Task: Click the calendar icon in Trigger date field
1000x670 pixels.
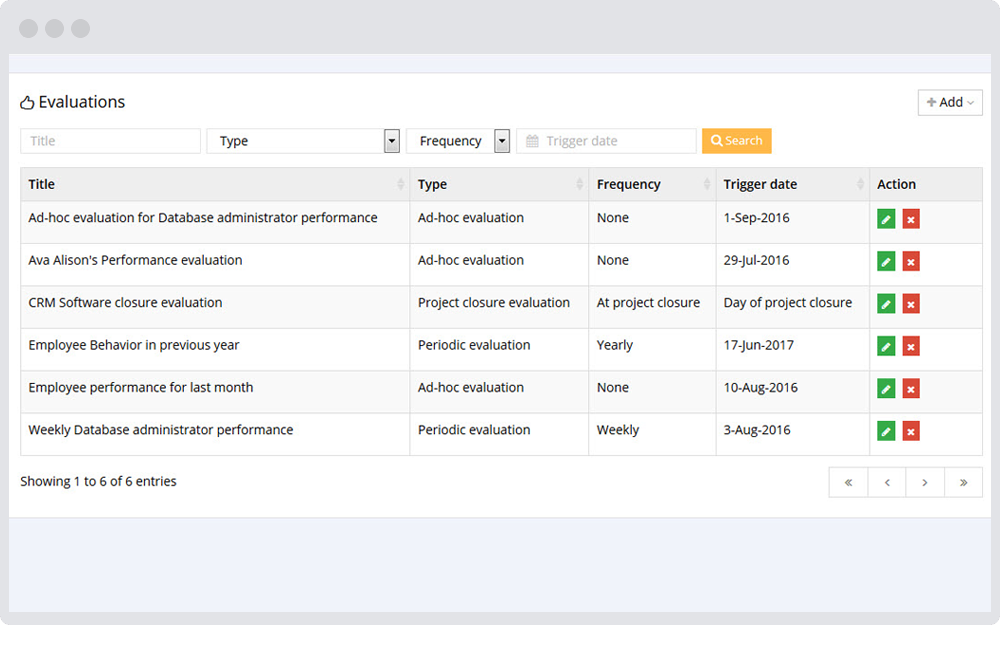Action: pyautogui.click(x=532, y=141)
